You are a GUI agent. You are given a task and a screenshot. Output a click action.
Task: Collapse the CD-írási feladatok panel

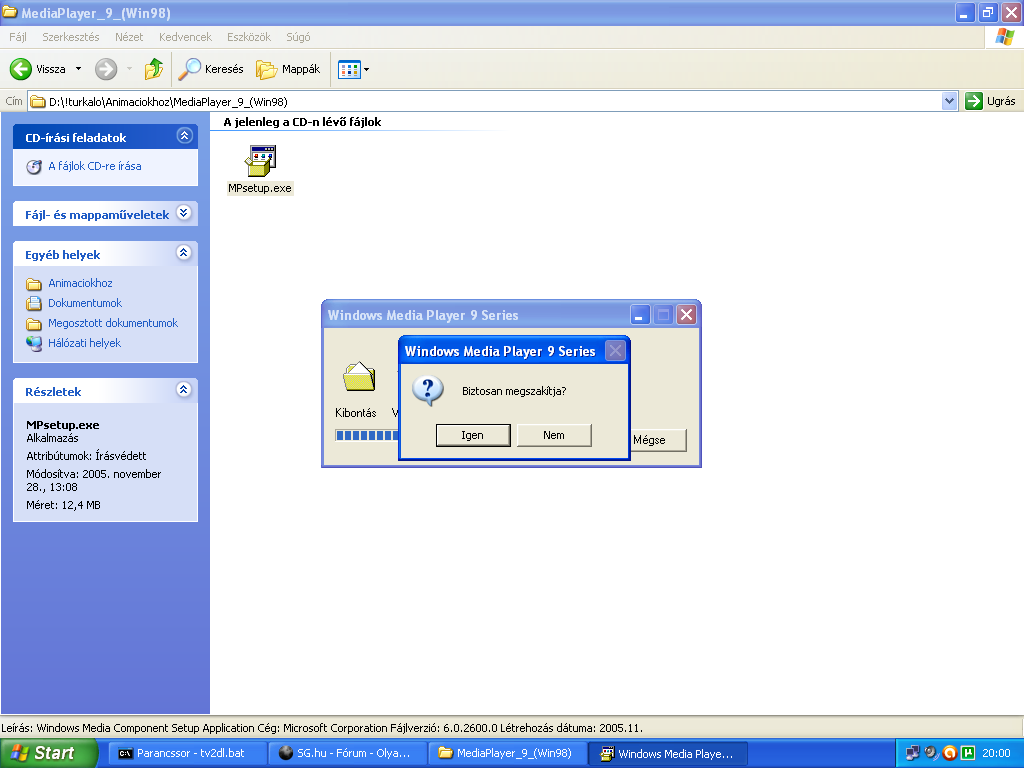(x=183, y=136)
